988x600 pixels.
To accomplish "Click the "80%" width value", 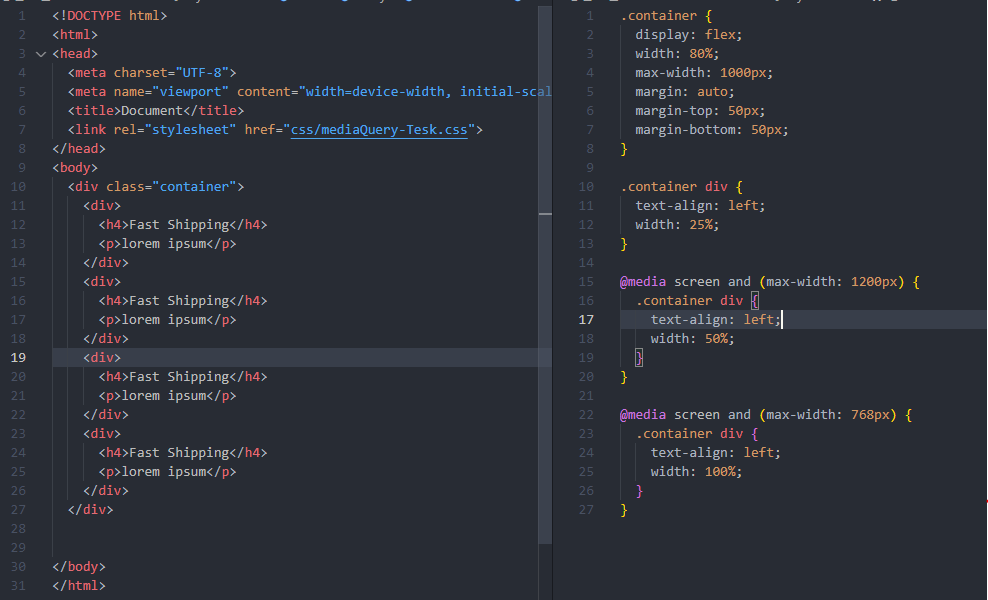I will tap(701, 54).
